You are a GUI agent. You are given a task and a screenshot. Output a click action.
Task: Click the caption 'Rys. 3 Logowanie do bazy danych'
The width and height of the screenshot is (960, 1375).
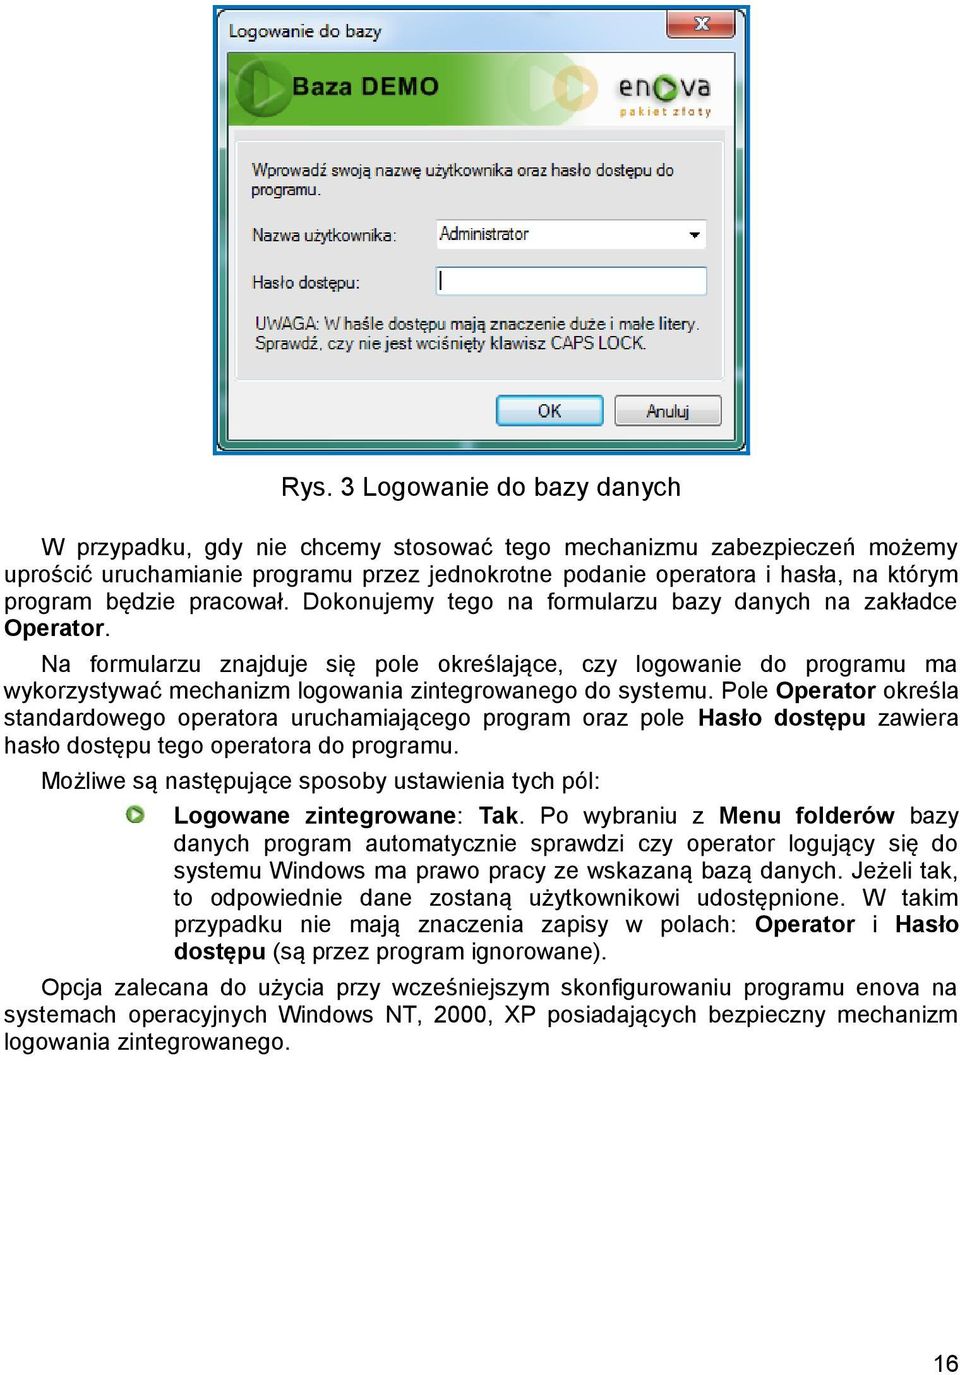(481, 487)
